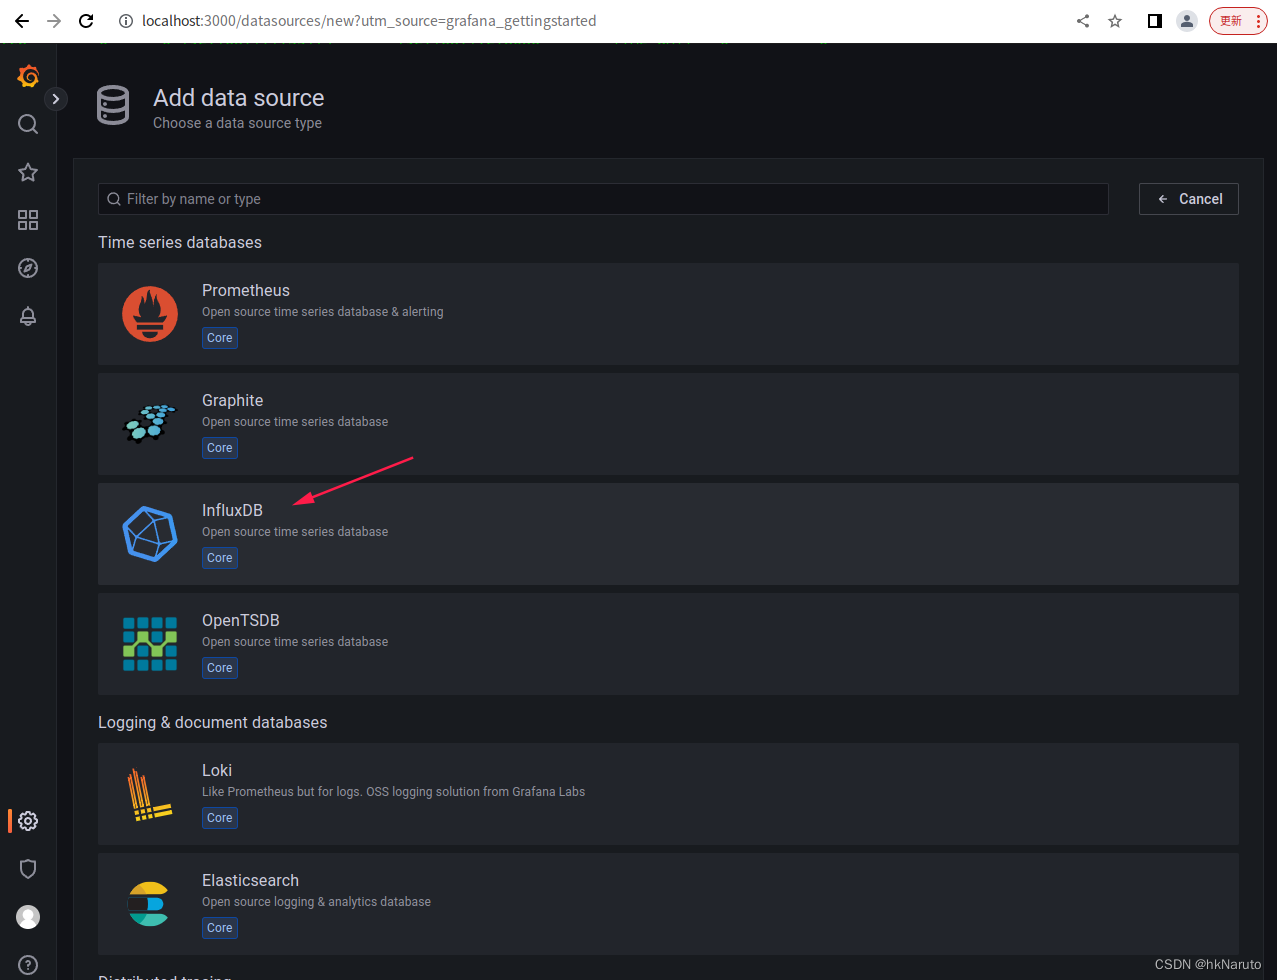The height and width of the screenshot is (980, 1277).
Task: Open Help via the question mark icon
Action: (27, 964)
